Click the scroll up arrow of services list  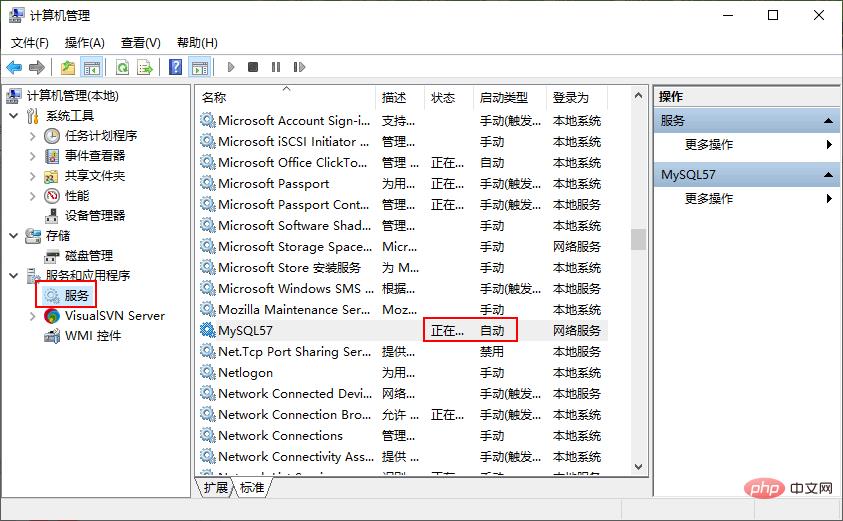pyautogui.click(x=638, y=96)
